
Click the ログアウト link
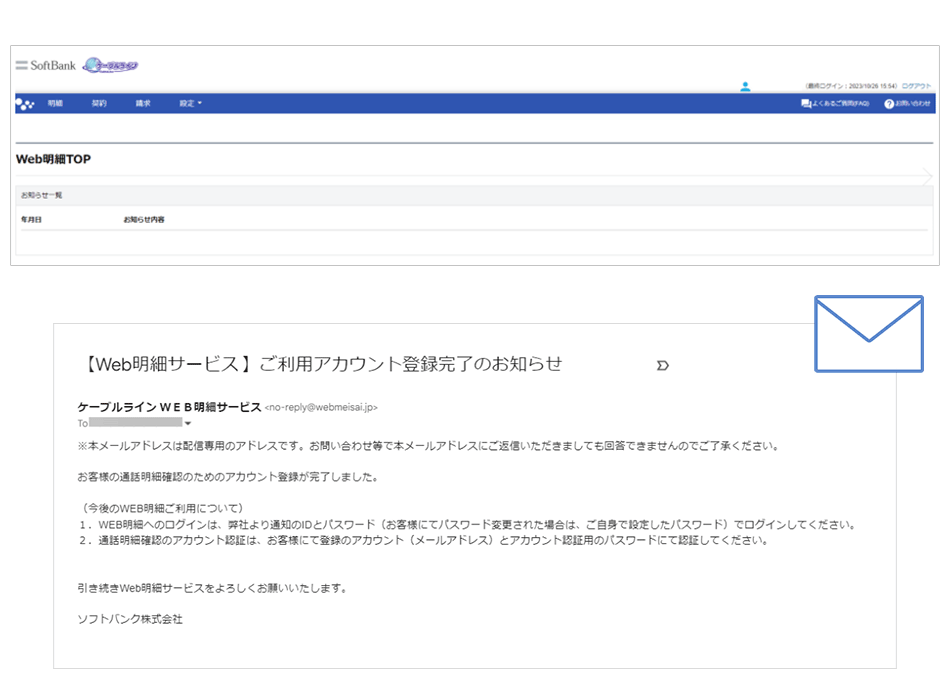[915, 87]
